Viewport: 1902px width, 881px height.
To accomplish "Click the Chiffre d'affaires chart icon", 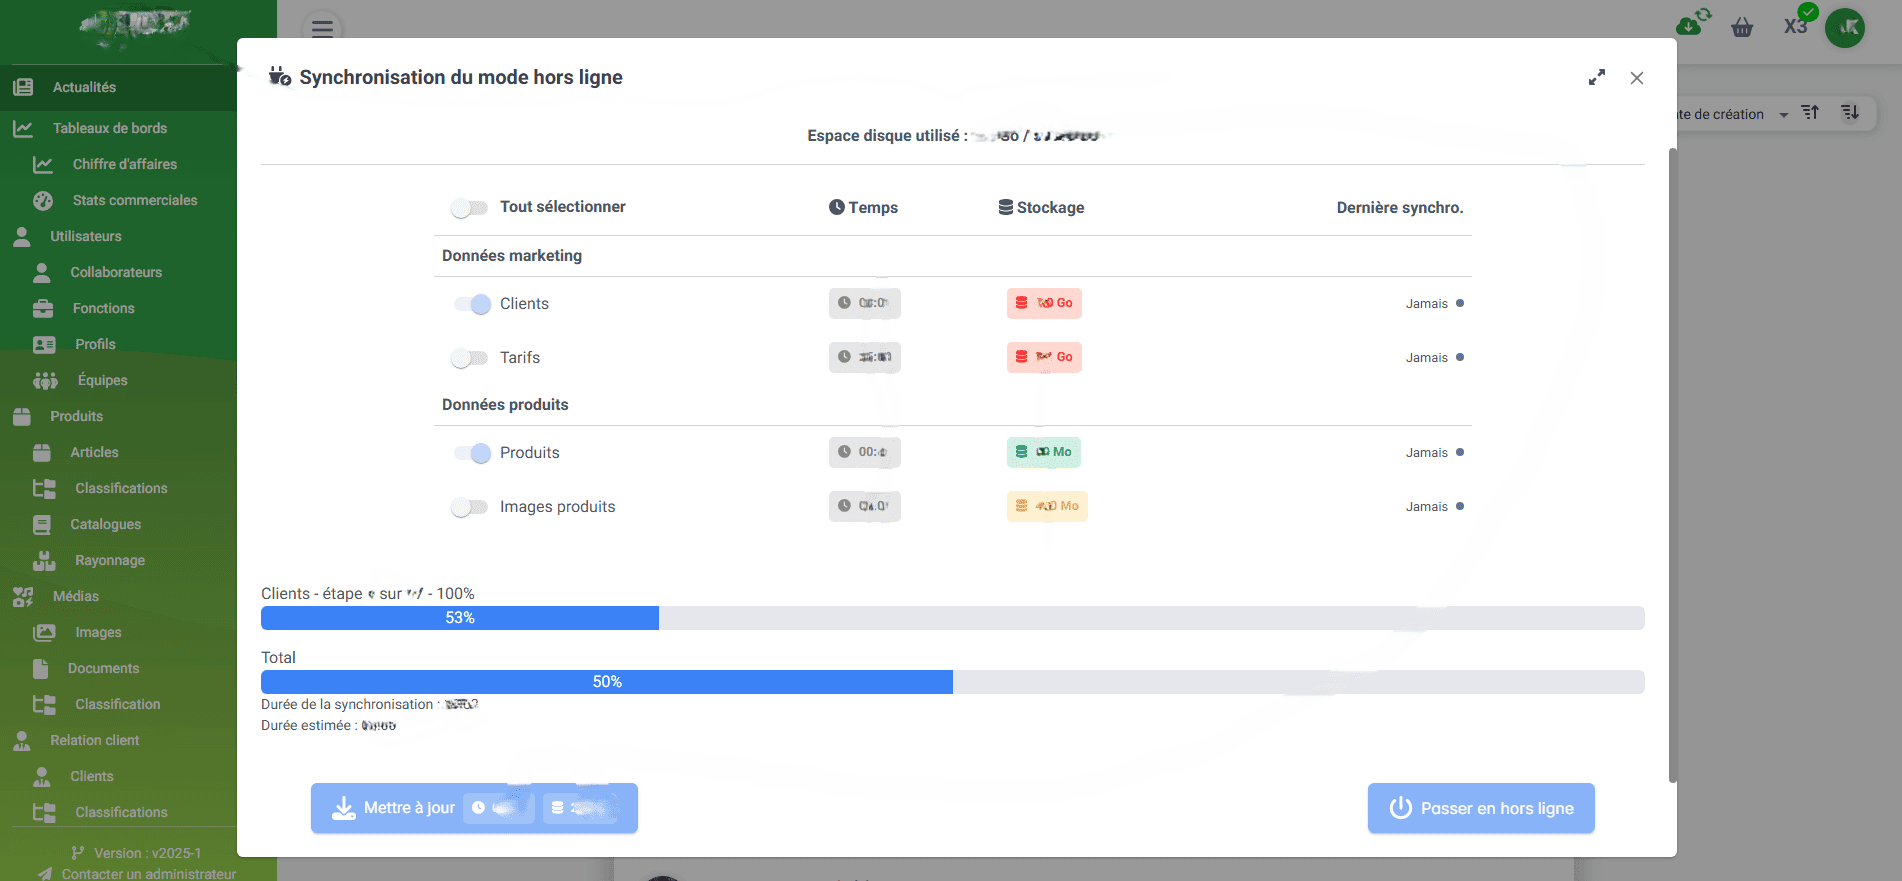I will click(x=43, y=164).
